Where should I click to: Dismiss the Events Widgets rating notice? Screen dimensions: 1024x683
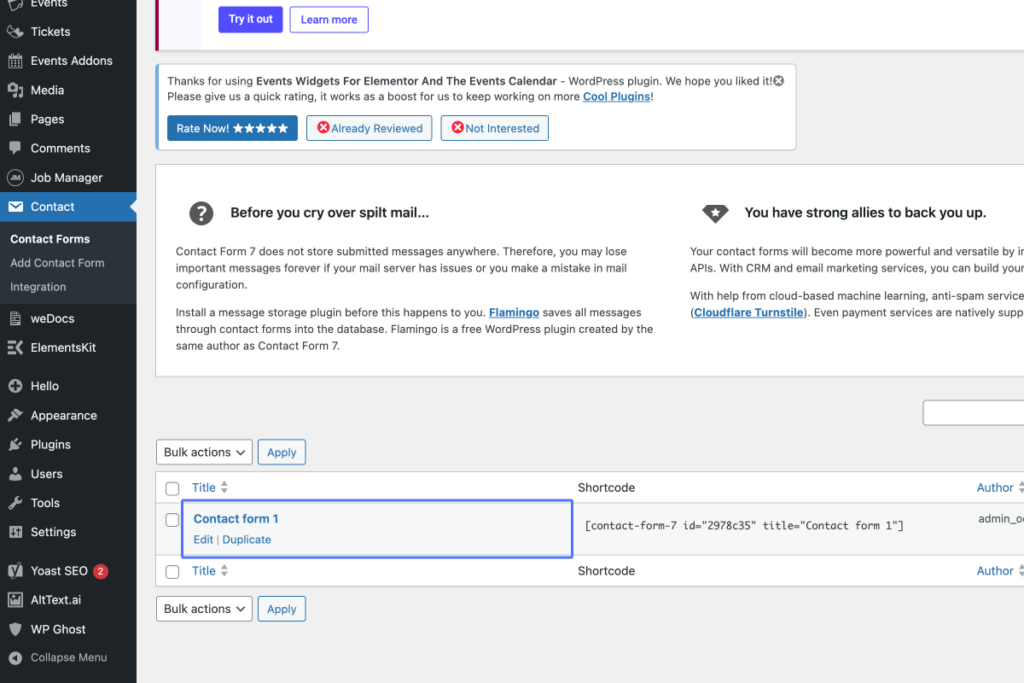[x=778, y=81]
